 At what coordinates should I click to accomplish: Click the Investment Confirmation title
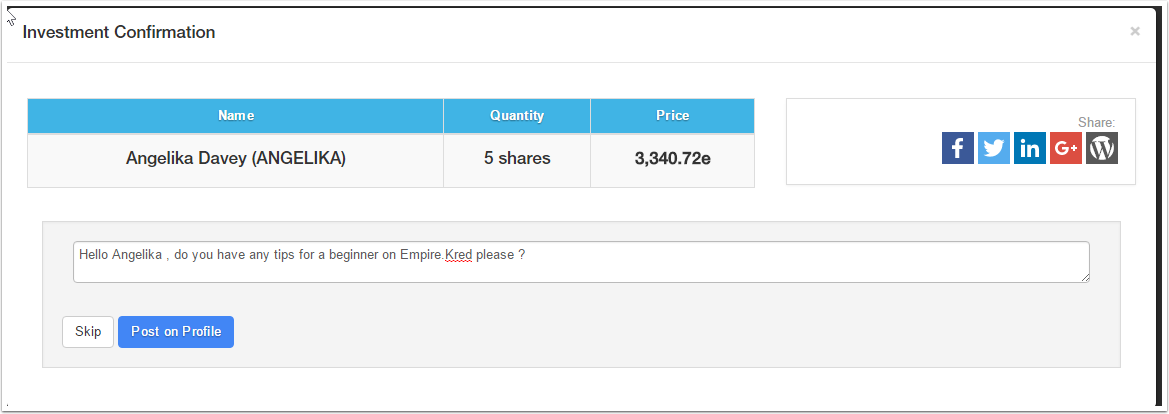(119, 32)
